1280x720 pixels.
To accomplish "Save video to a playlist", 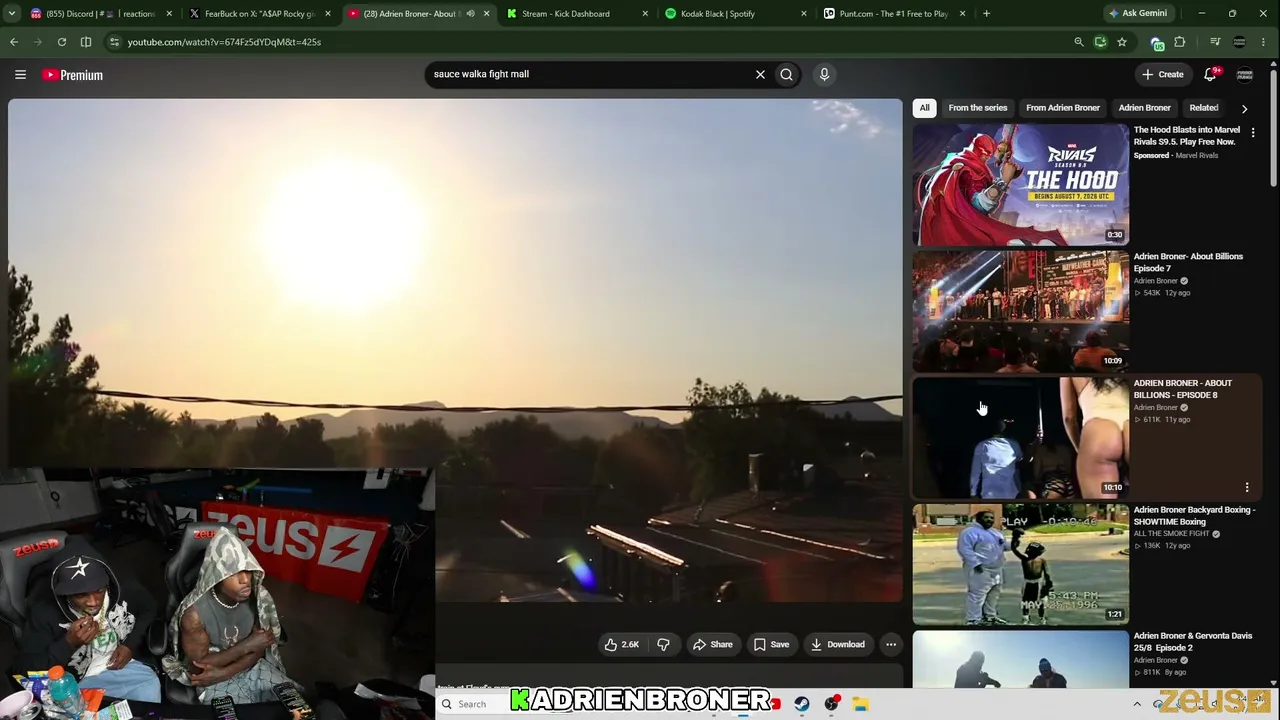I will click(771, 644).
